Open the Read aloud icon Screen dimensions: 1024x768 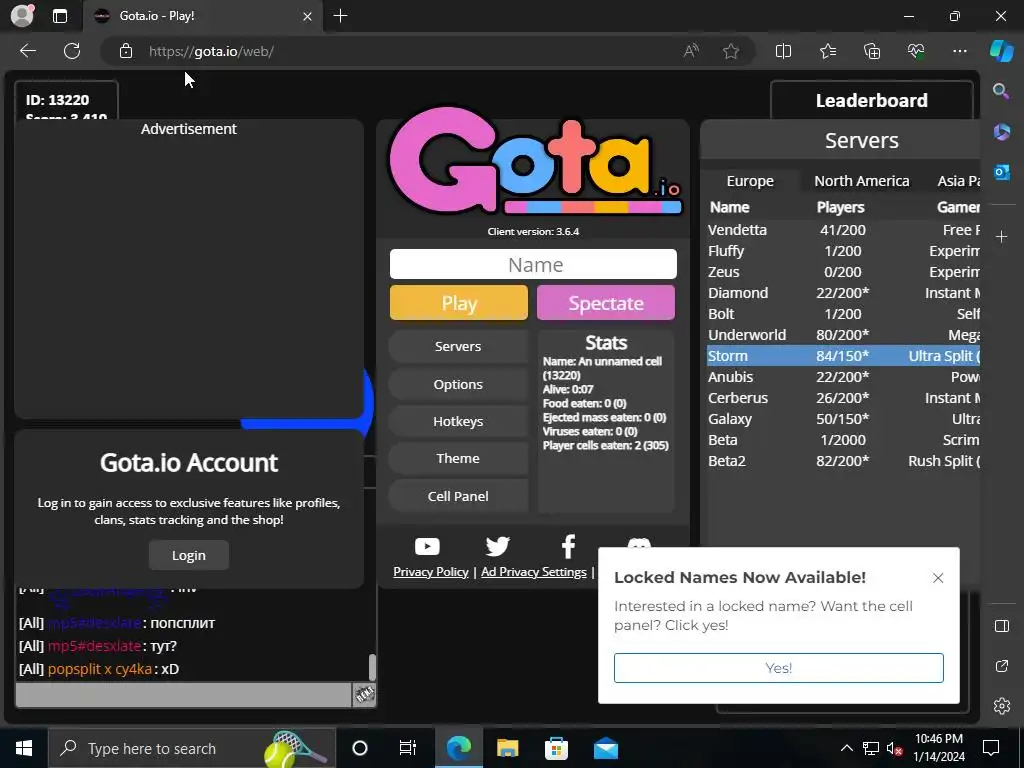pos(691,51)
